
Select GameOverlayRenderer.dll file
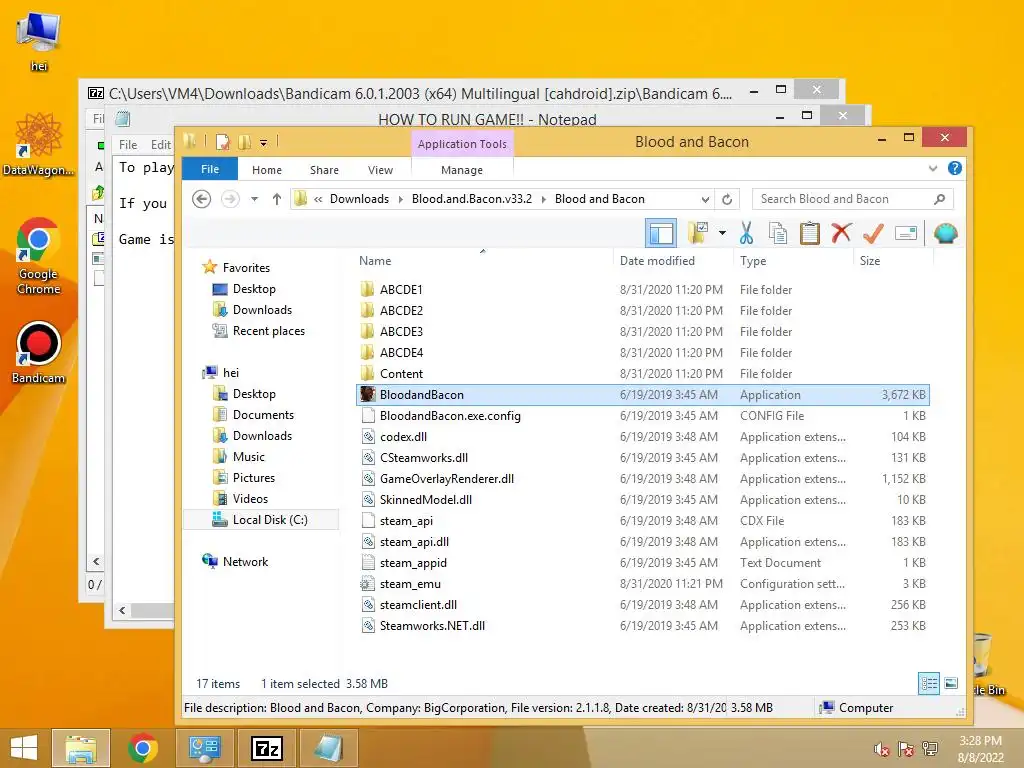[447, 479]
